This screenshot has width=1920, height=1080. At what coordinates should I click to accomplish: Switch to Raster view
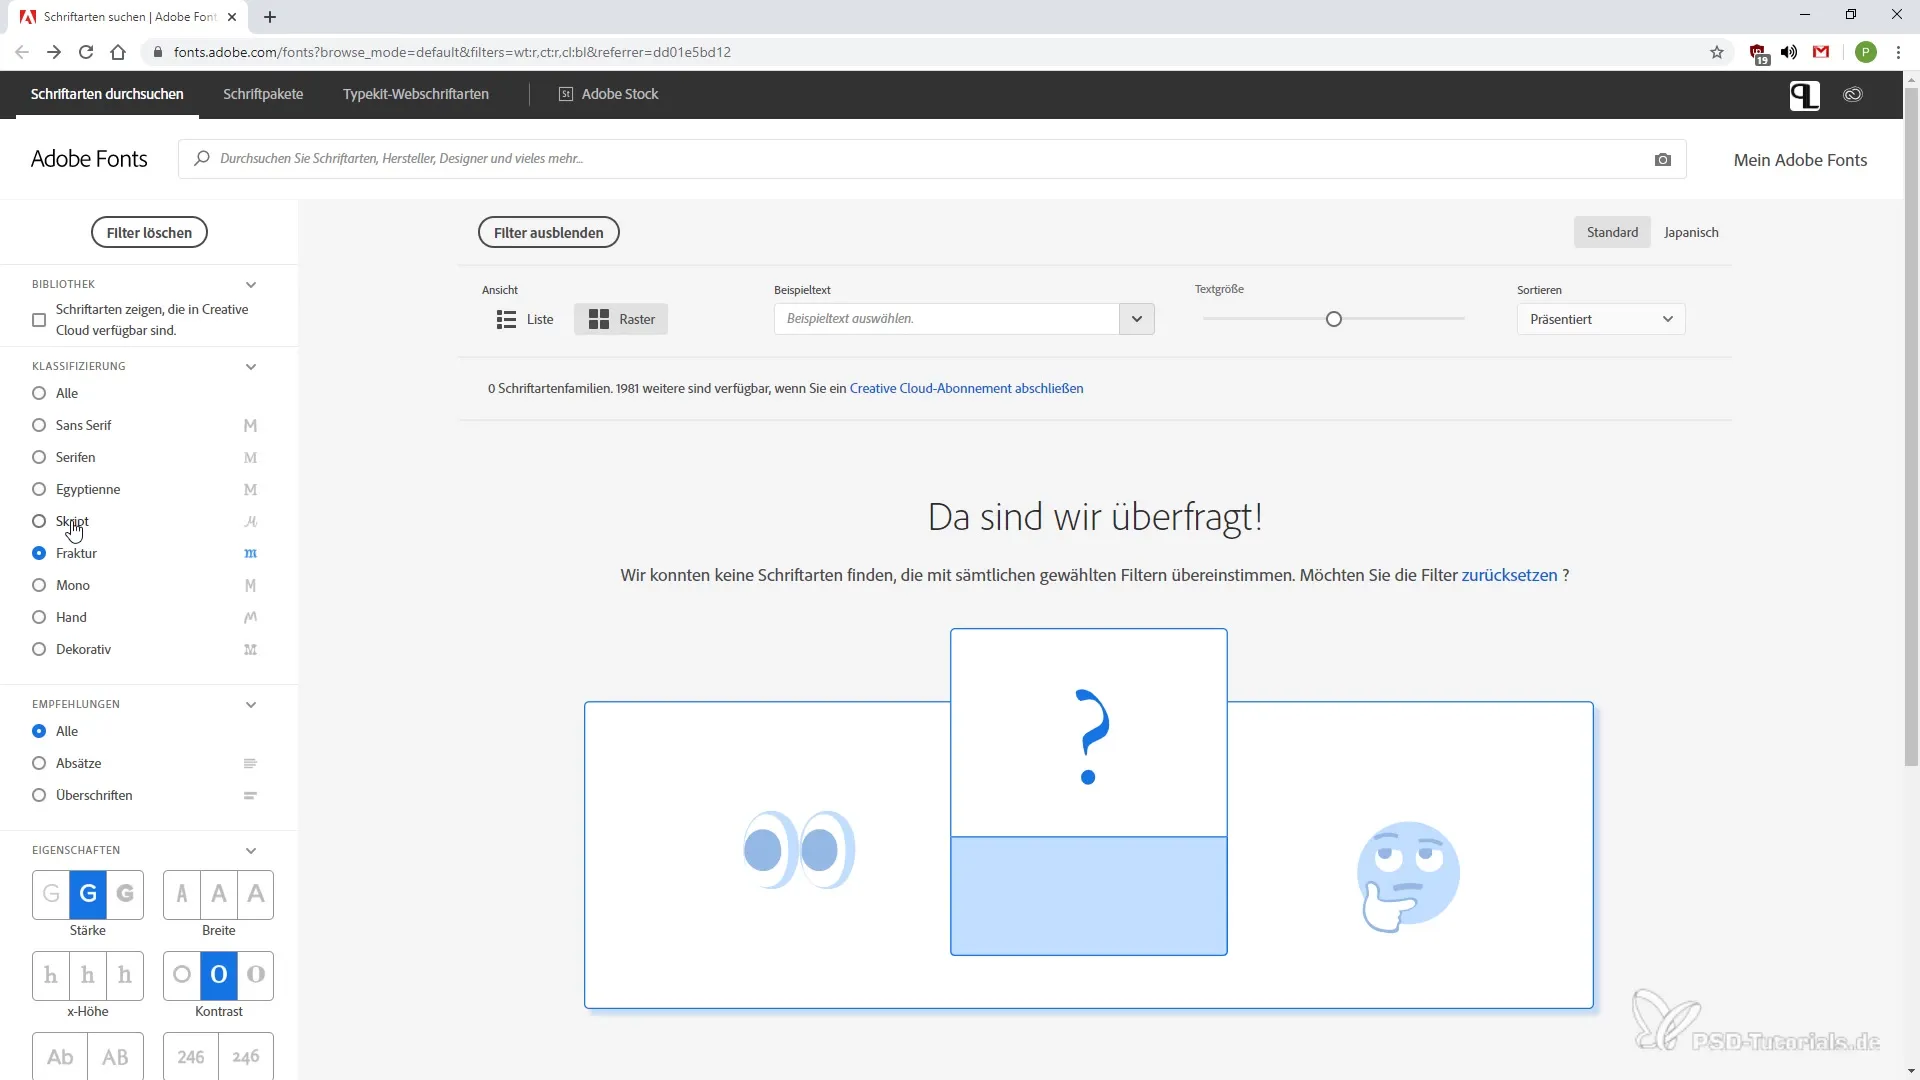coord(621,319)
